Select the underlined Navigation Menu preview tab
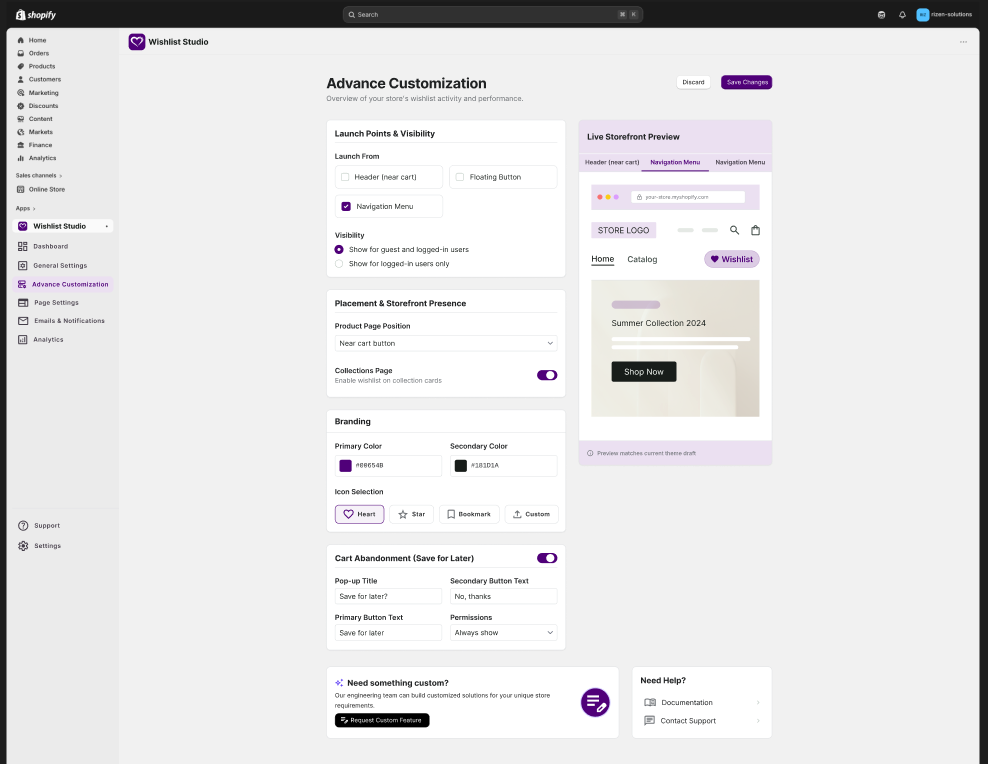The image size is (988, 764). (x=675, y=162)
